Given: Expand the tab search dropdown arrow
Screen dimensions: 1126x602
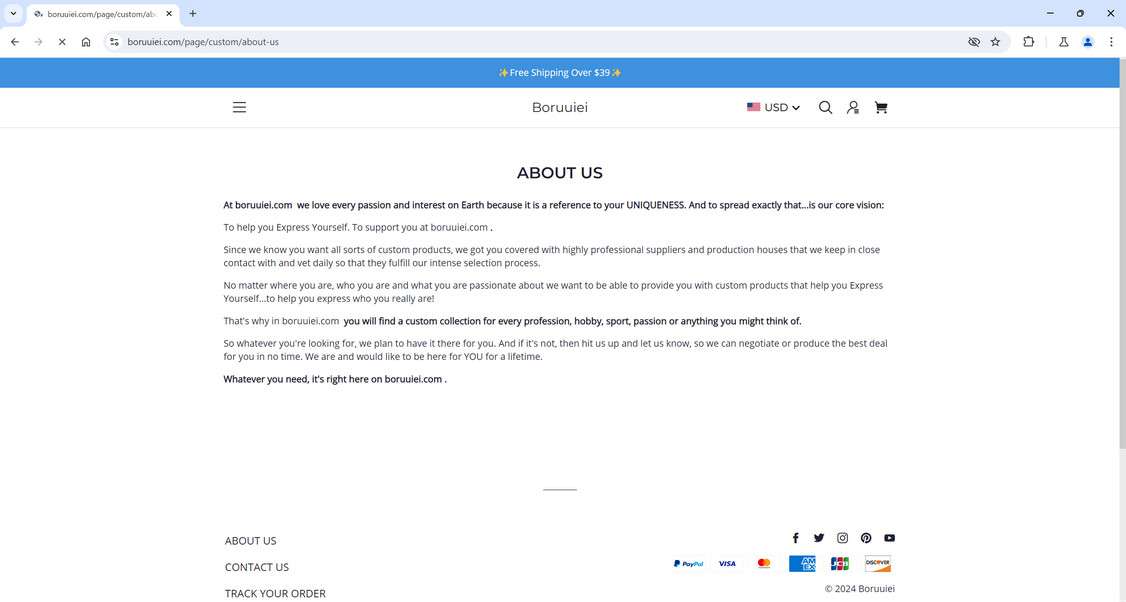Looking at the screenshot, I should click(x=13, y=14).
